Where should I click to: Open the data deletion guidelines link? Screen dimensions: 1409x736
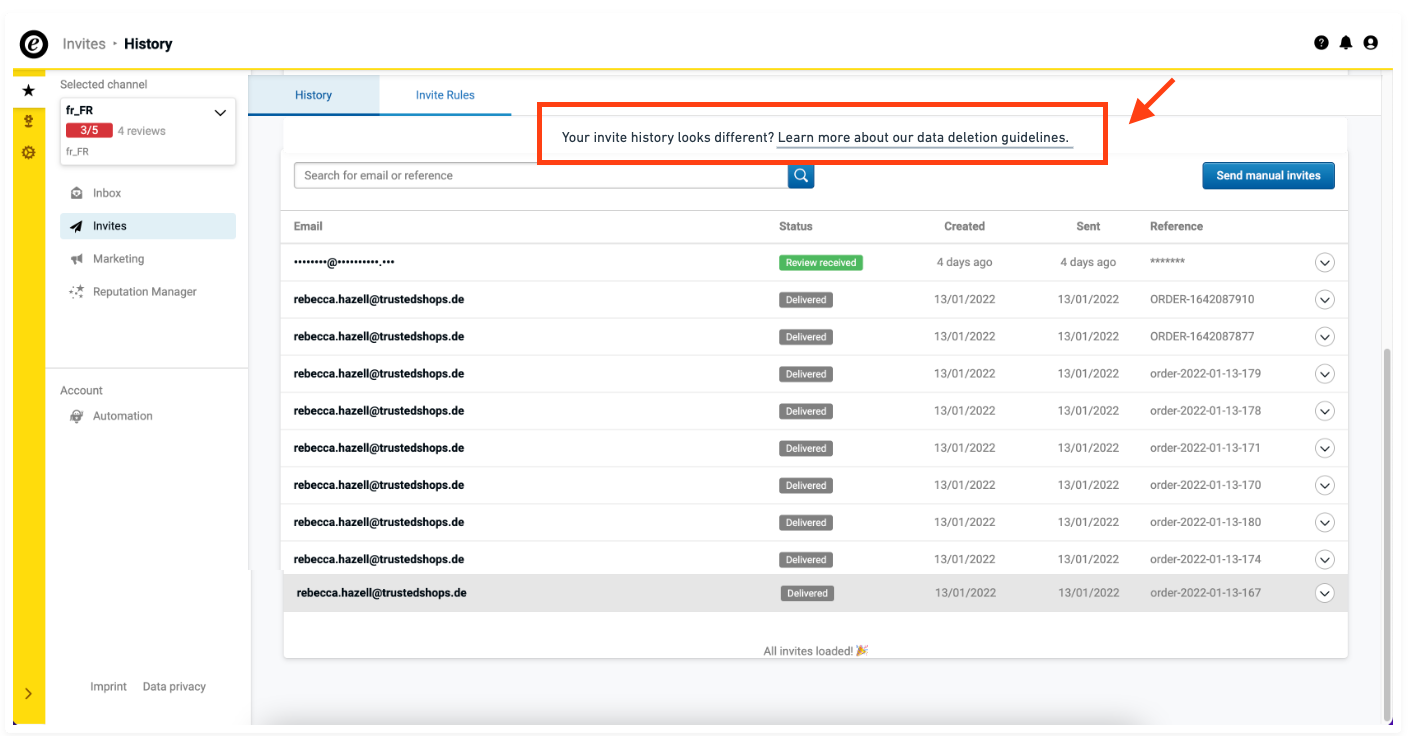pos(923,138)
